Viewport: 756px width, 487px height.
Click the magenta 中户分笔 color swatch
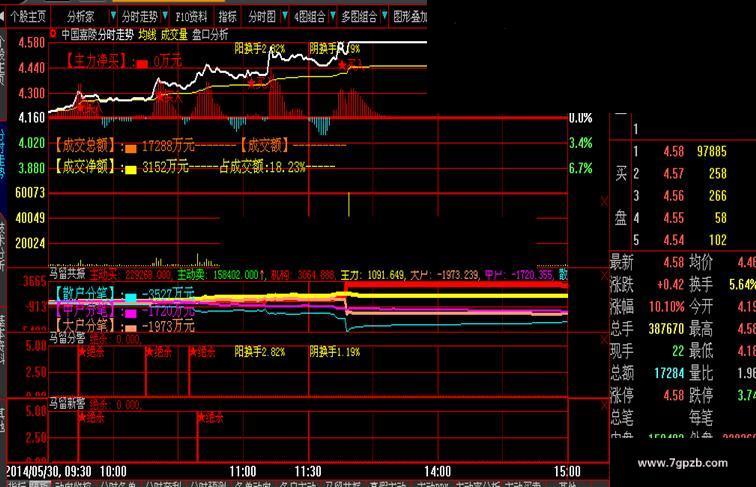pos(131,313)
